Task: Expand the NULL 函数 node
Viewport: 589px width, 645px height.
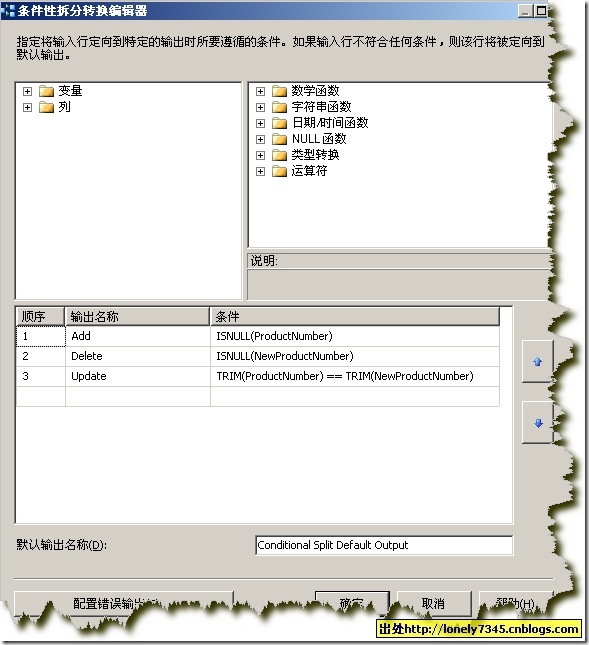Action: (260, 139)
